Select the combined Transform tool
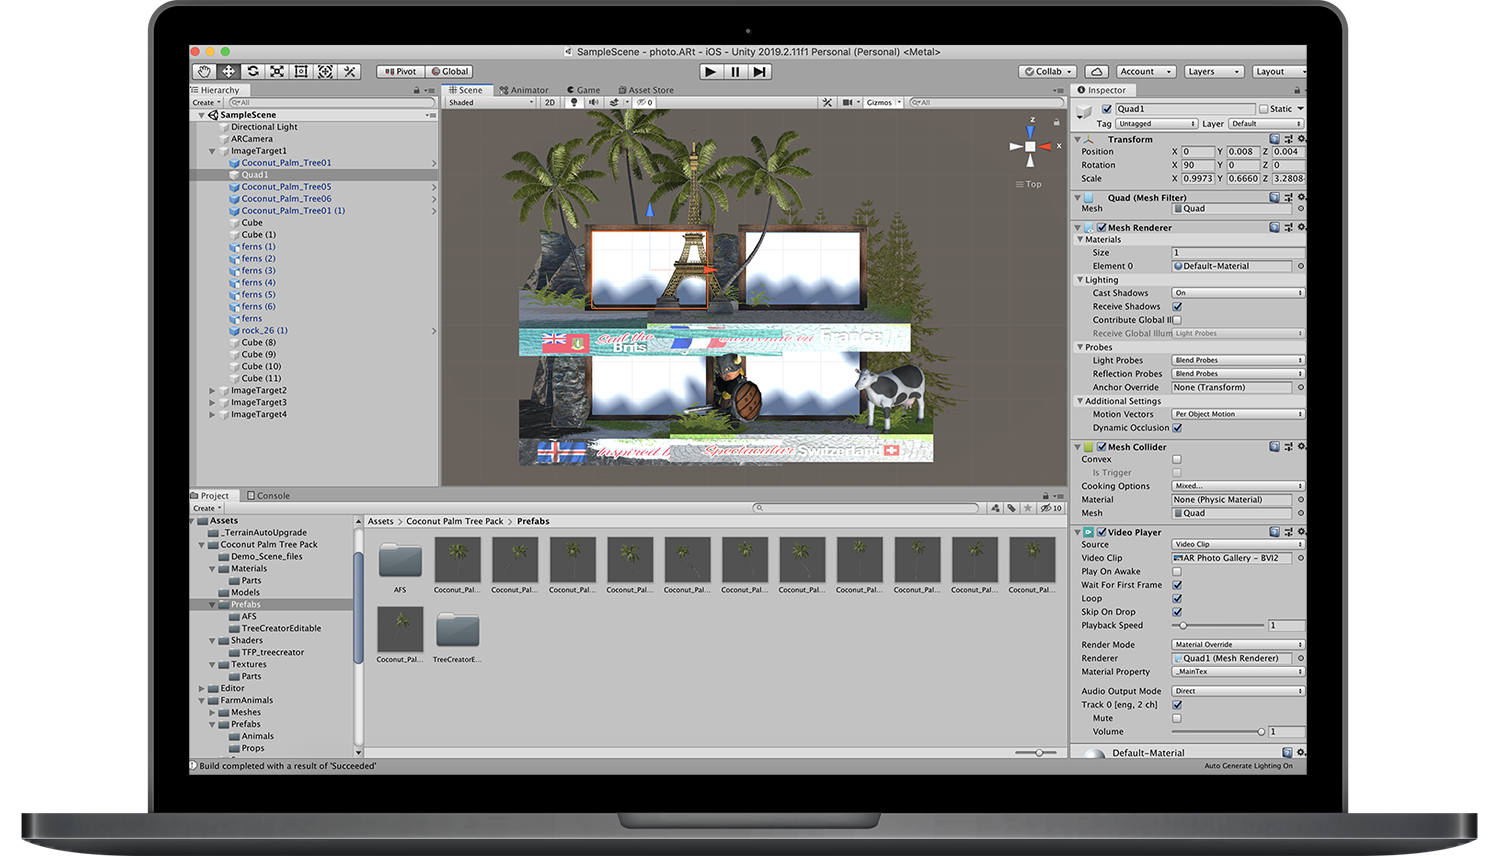1500x856 pixels. pyautogui.click(x=325, y=72)
